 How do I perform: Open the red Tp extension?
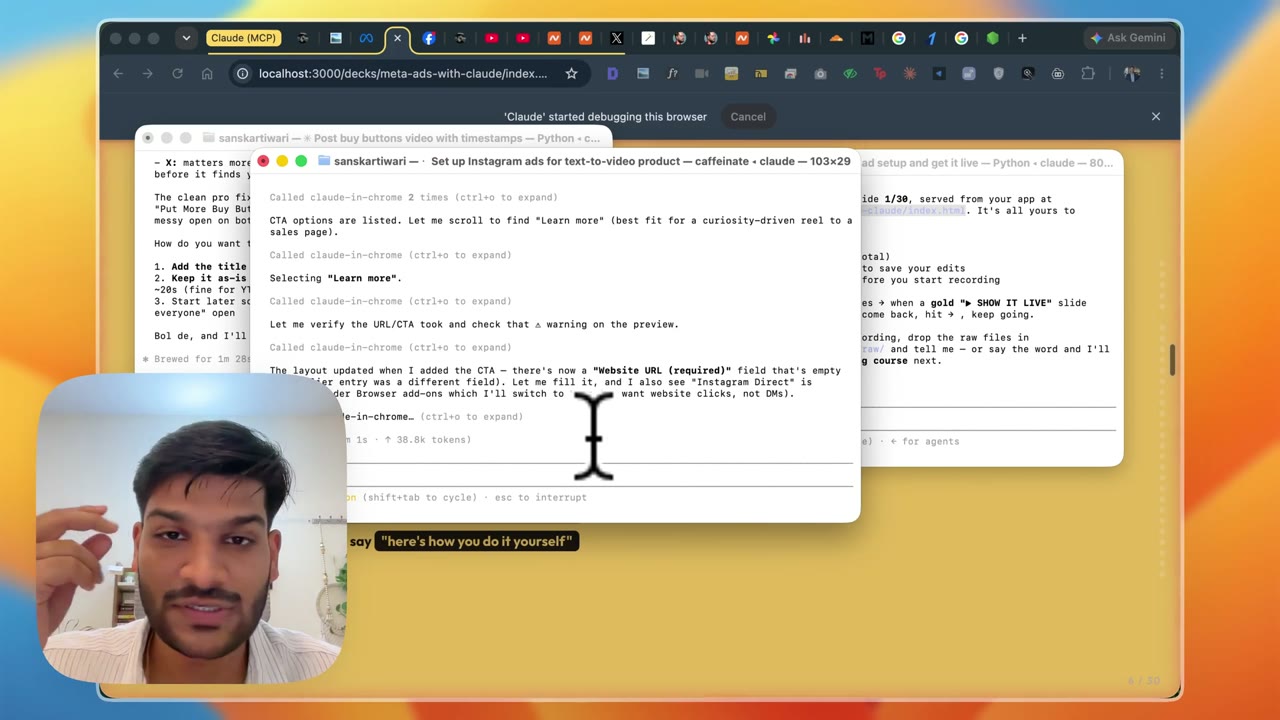click(x=880, y=73)
